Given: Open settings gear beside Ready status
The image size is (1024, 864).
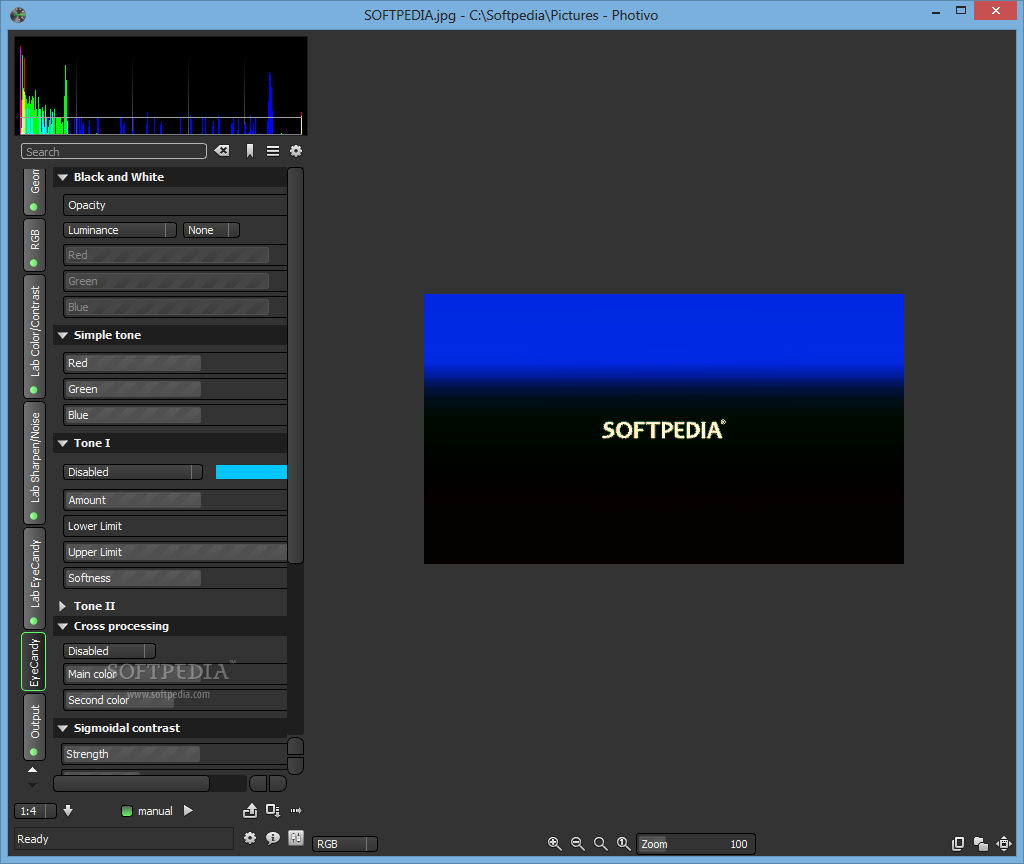Looking at the screenshot, I should (x=249, y=838).
